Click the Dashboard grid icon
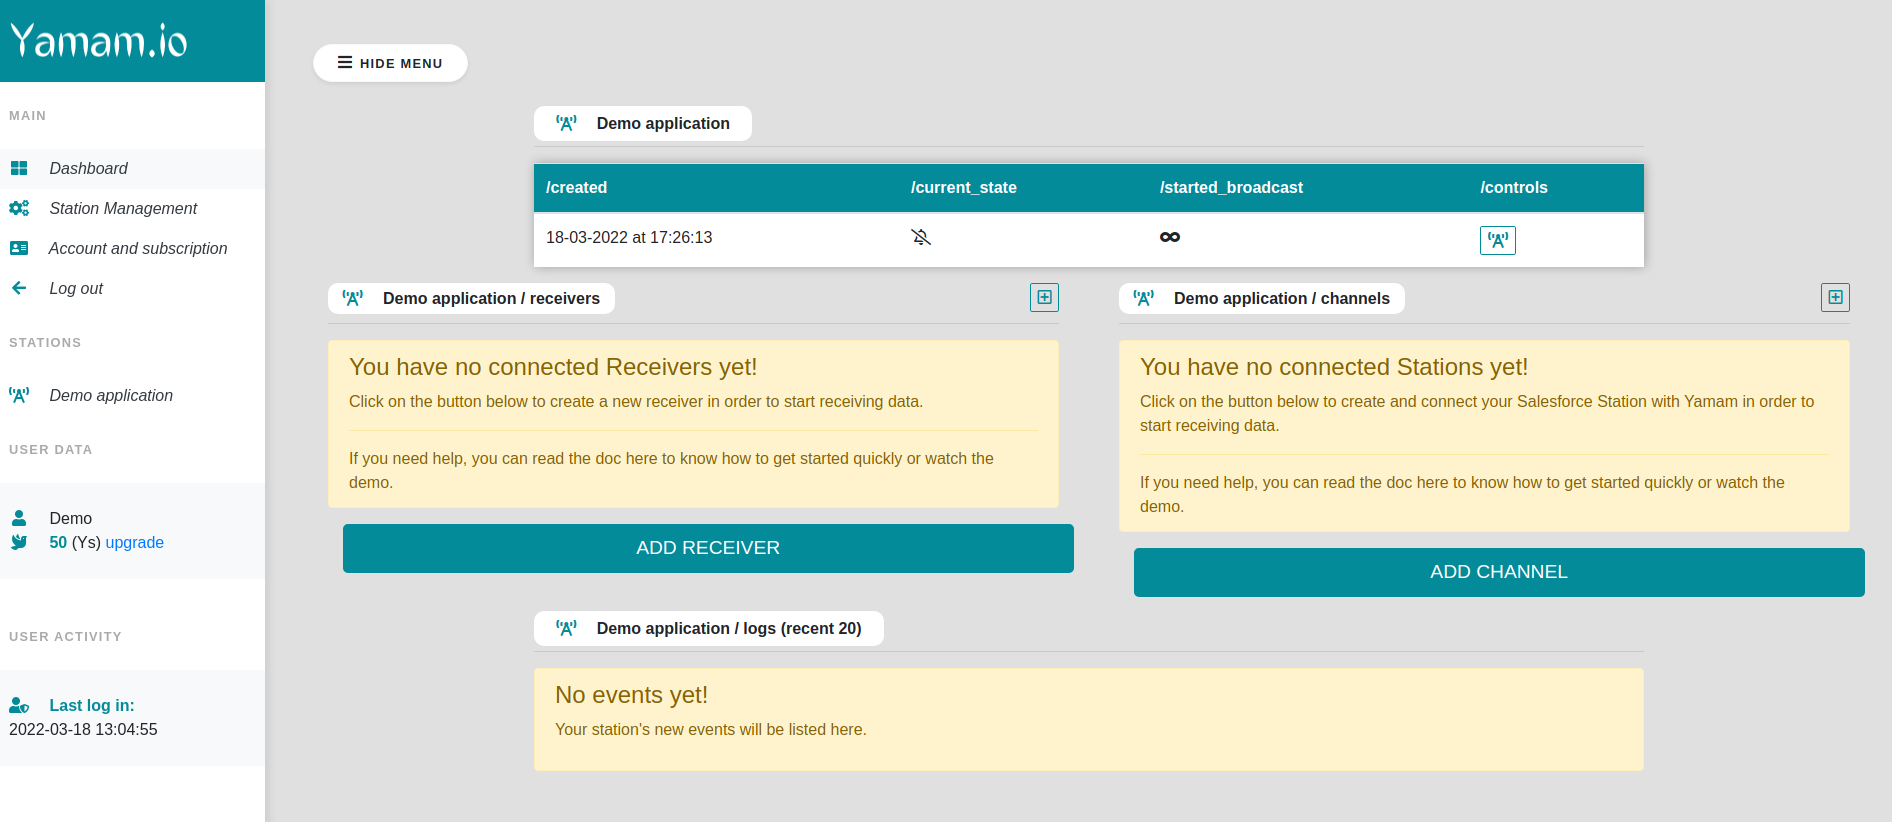 pos(19,168)
